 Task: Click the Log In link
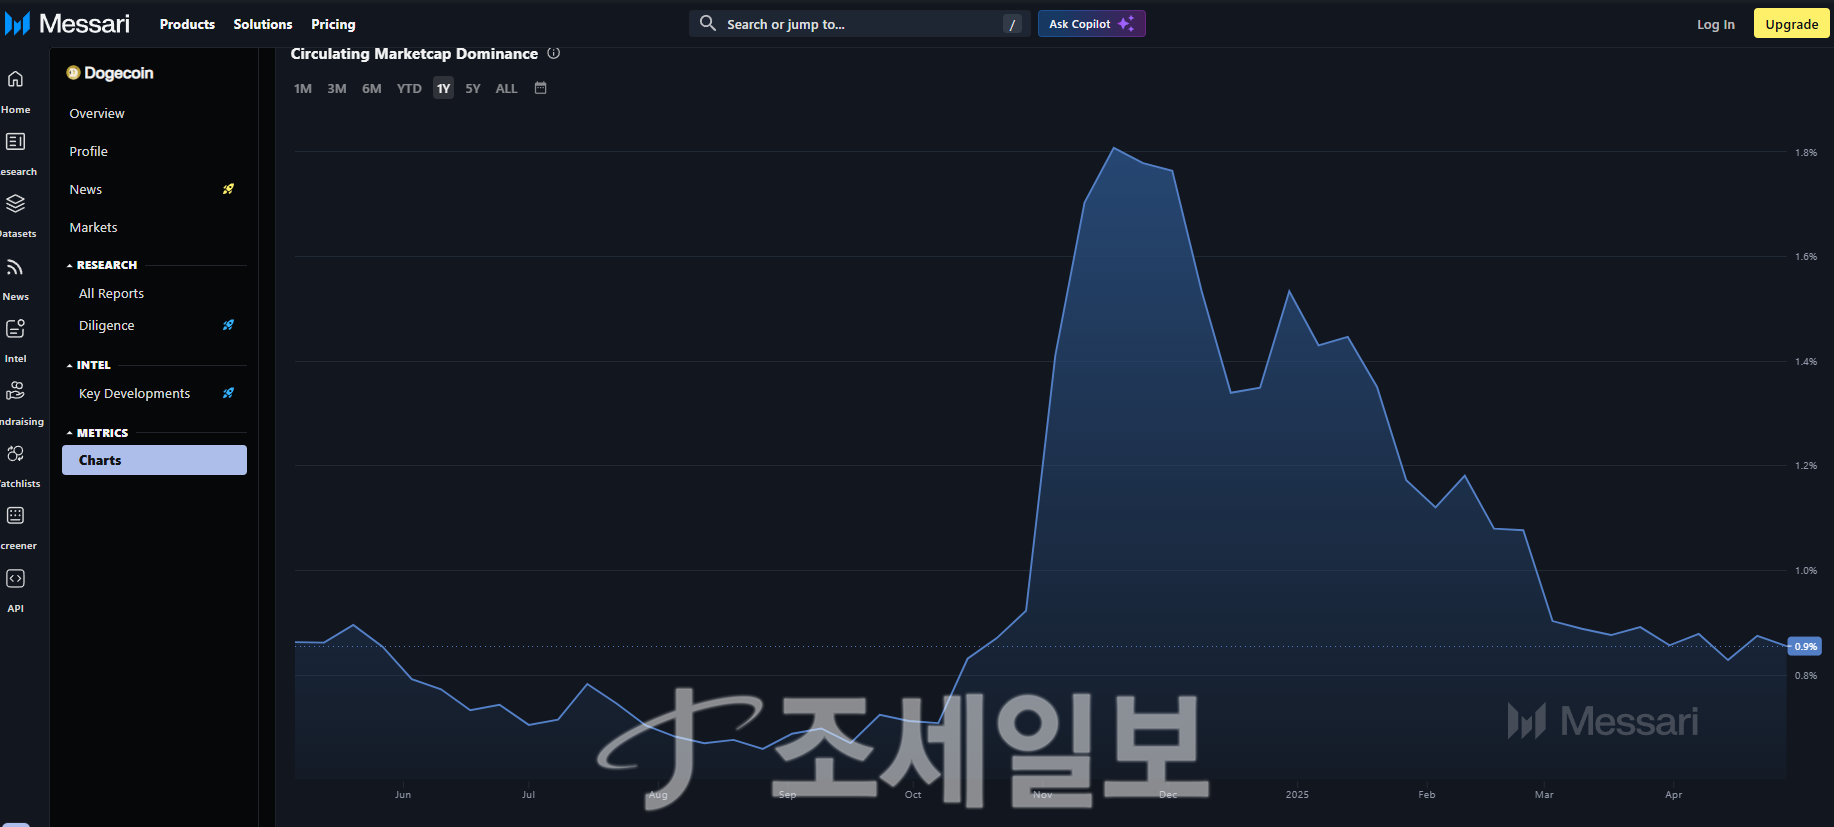[x=1716, y=24]
